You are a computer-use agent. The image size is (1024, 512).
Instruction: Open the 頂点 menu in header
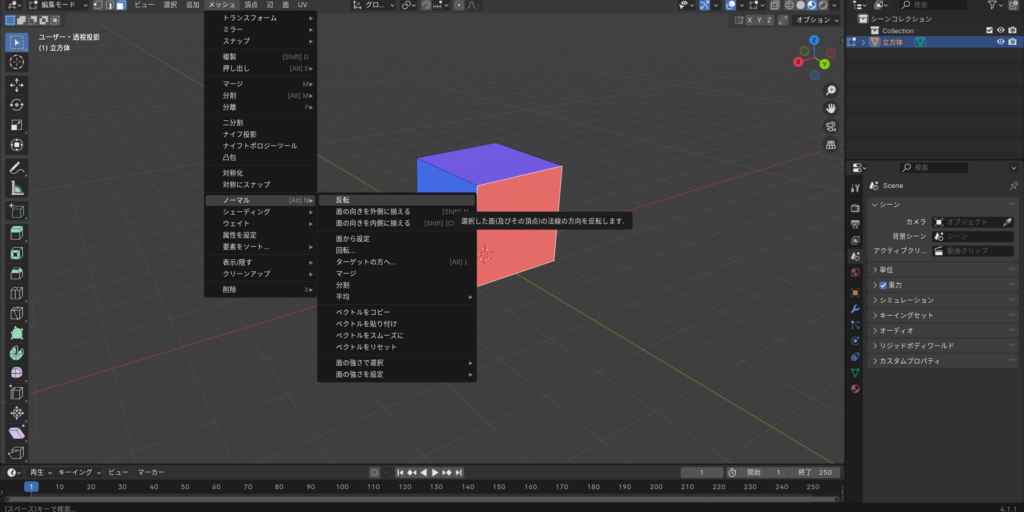point(251,5)
